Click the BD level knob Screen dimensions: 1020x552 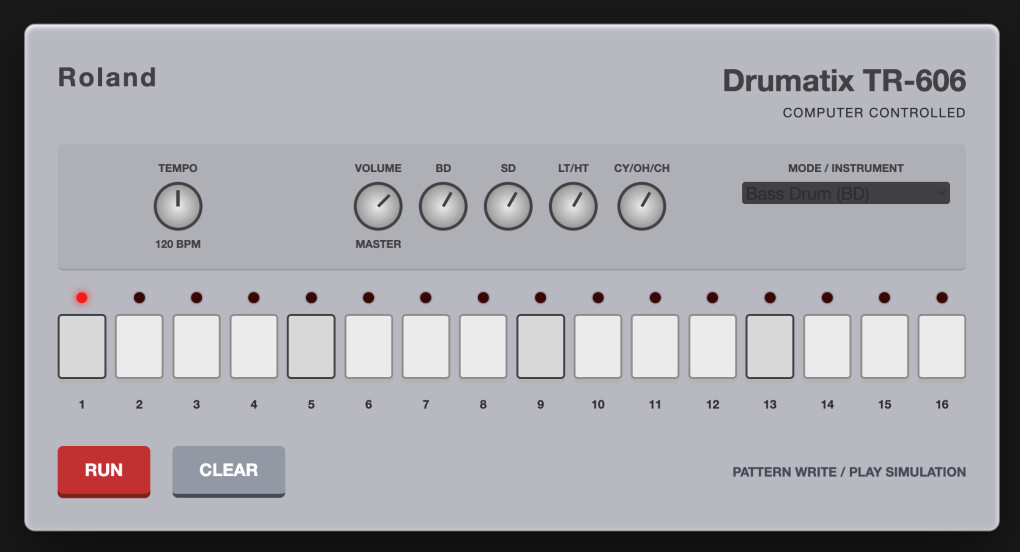pos(443,206)
